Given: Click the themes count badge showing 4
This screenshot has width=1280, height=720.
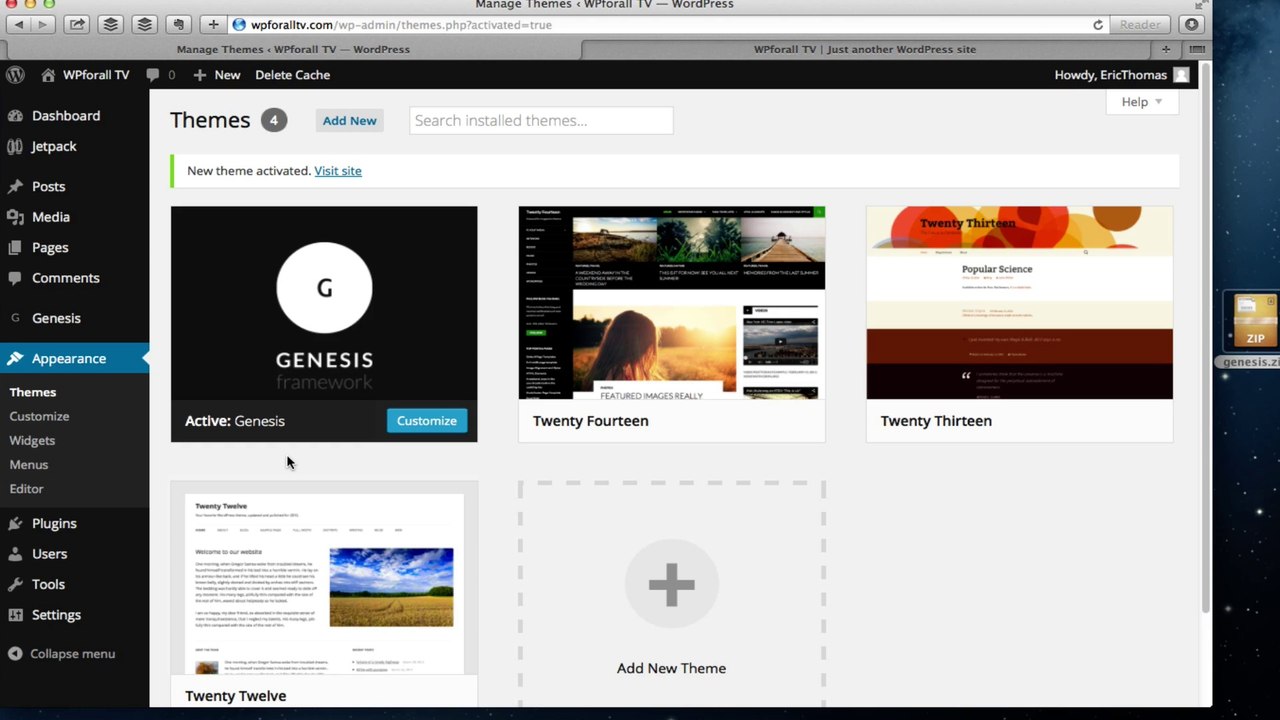Looking at the screenshot, I should 274,121.
